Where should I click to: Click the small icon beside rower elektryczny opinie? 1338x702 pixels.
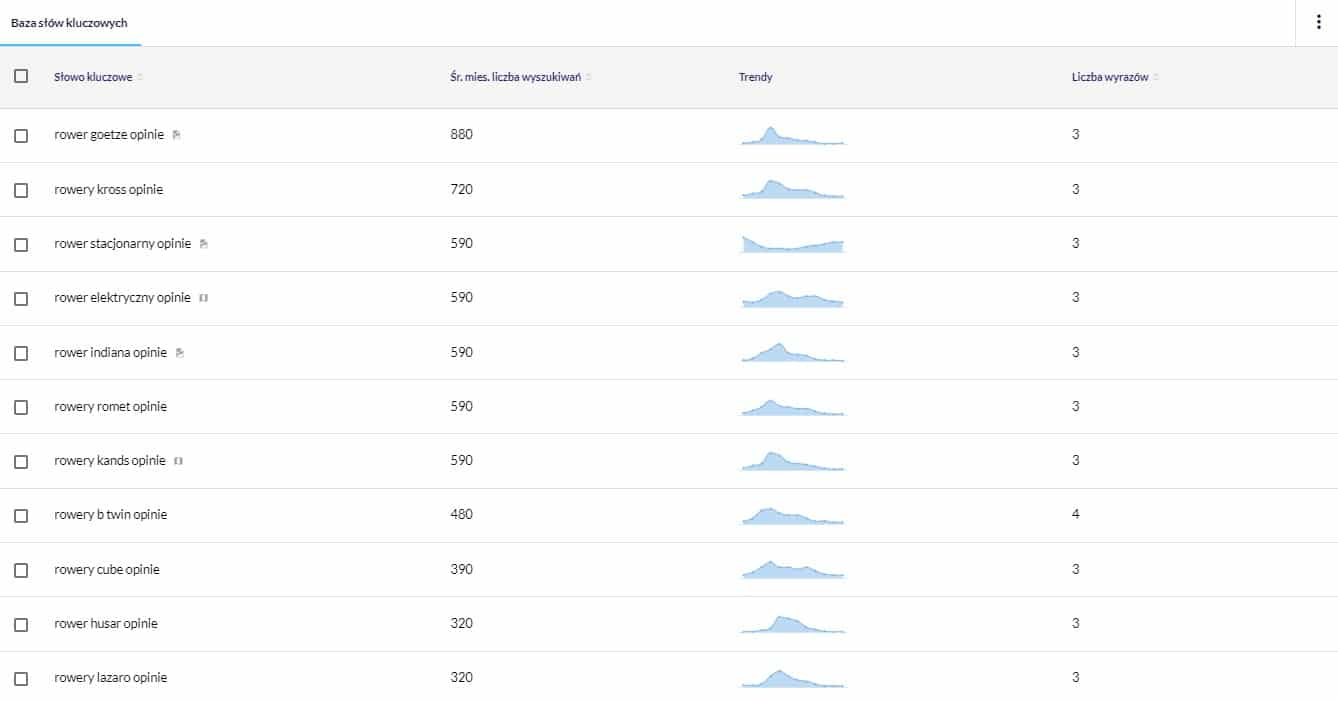(x=204, y=298)
